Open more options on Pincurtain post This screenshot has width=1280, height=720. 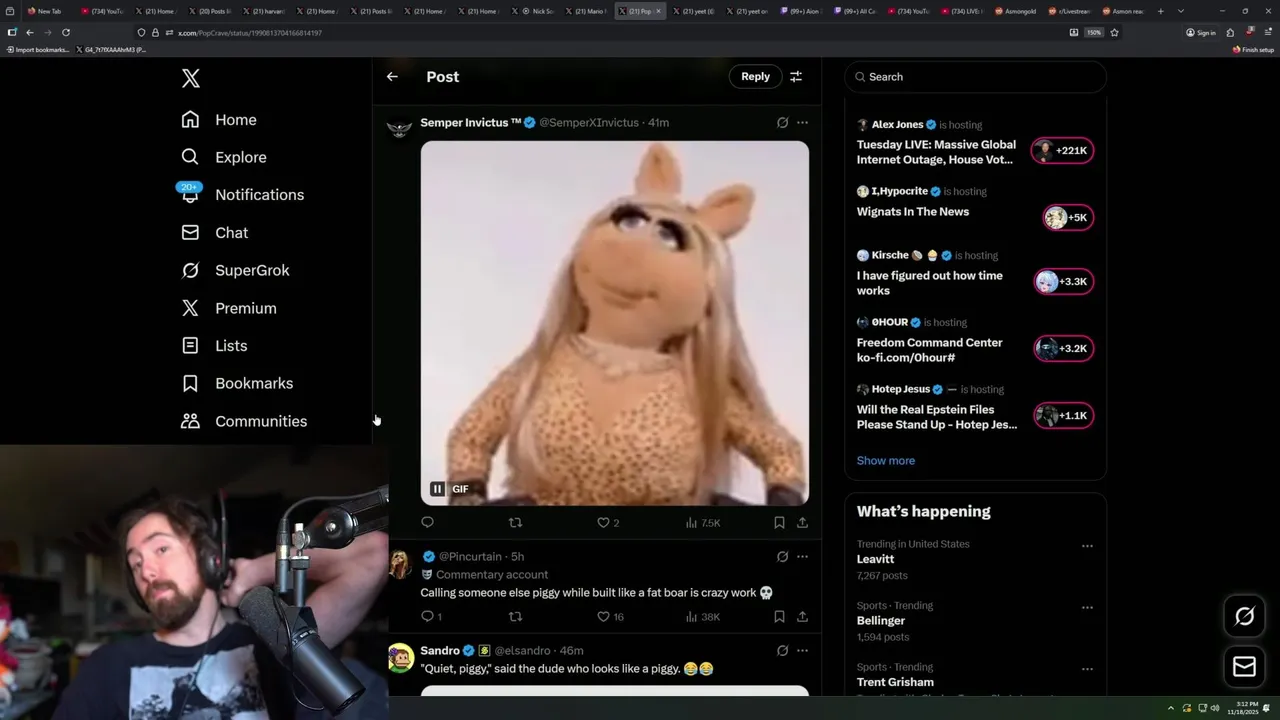[802, 557]
